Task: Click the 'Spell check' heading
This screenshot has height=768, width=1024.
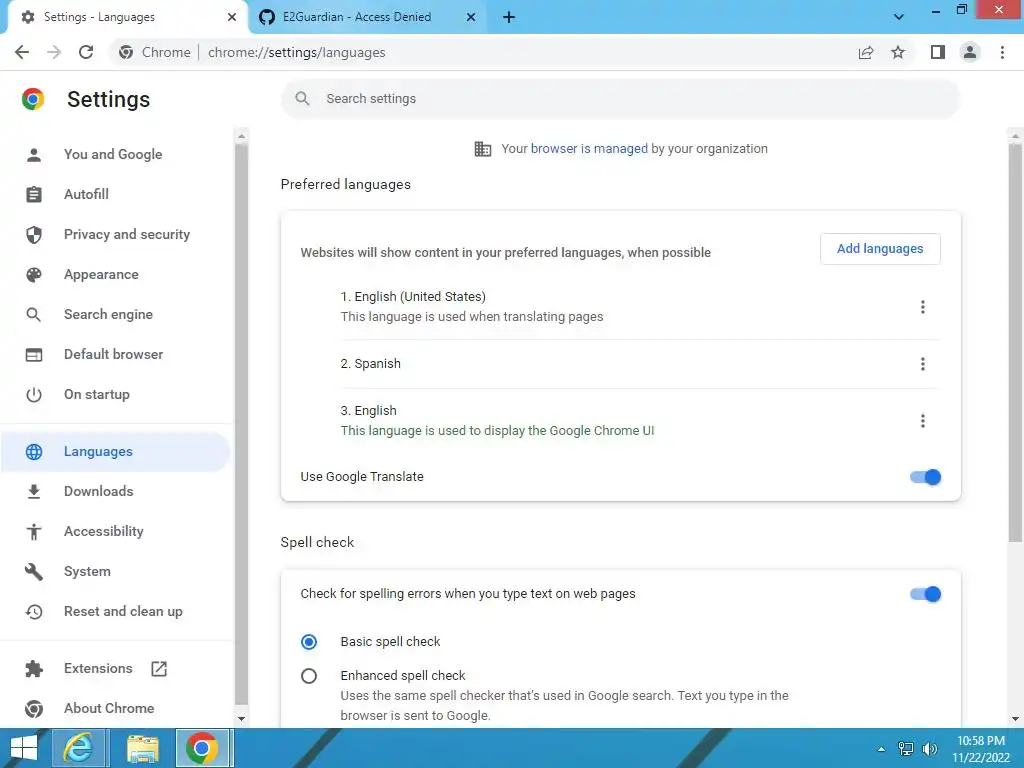Action: [317, 543]
